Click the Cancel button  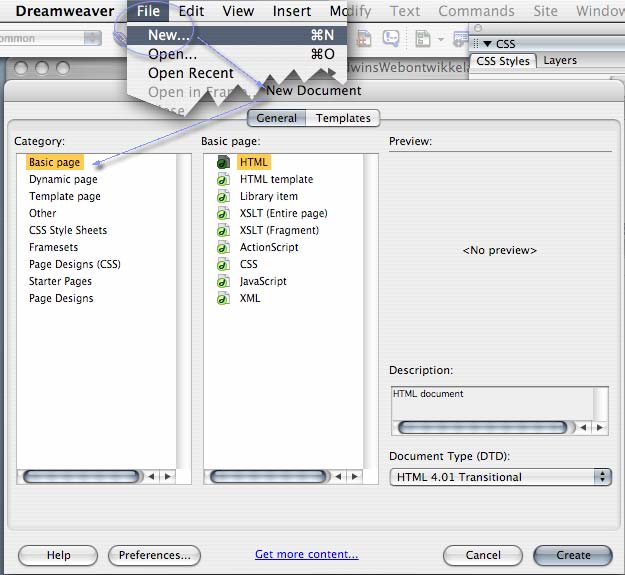point(483,555)
